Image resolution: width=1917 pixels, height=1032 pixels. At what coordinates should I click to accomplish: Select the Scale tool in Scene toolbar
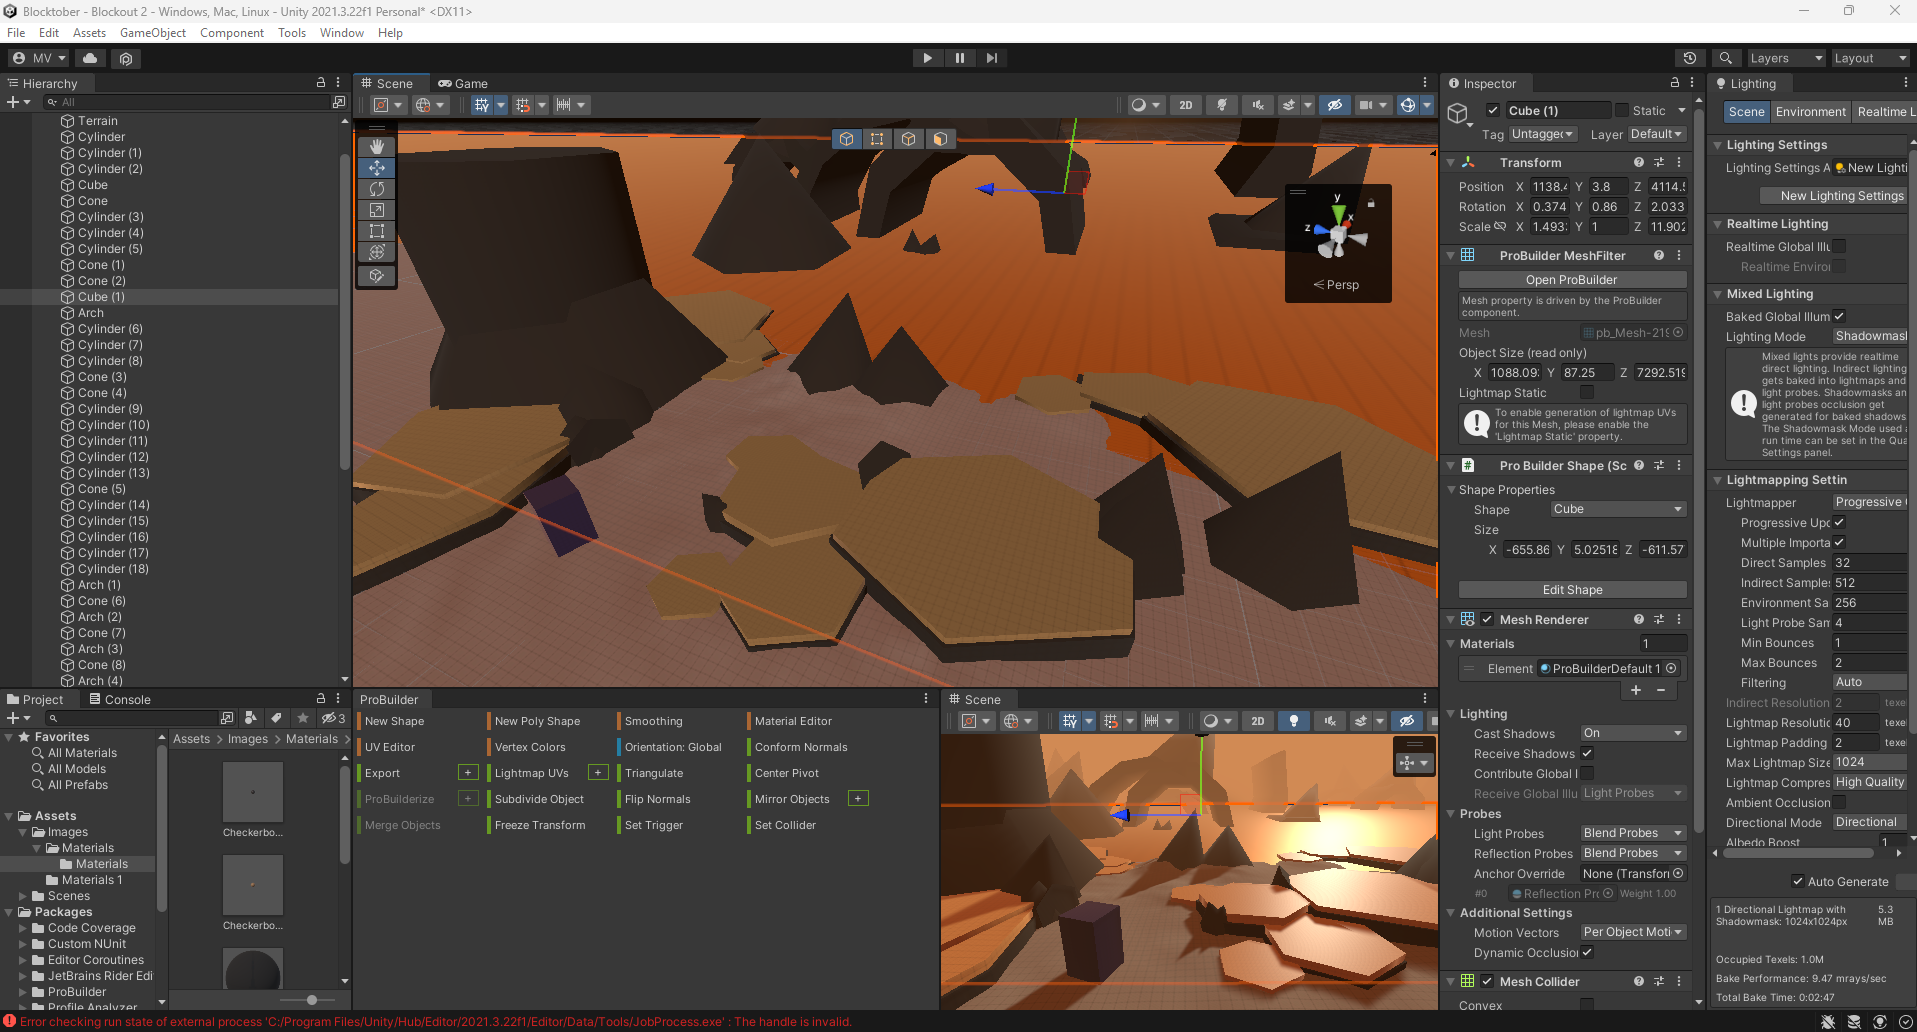click(x=377, y=210)
